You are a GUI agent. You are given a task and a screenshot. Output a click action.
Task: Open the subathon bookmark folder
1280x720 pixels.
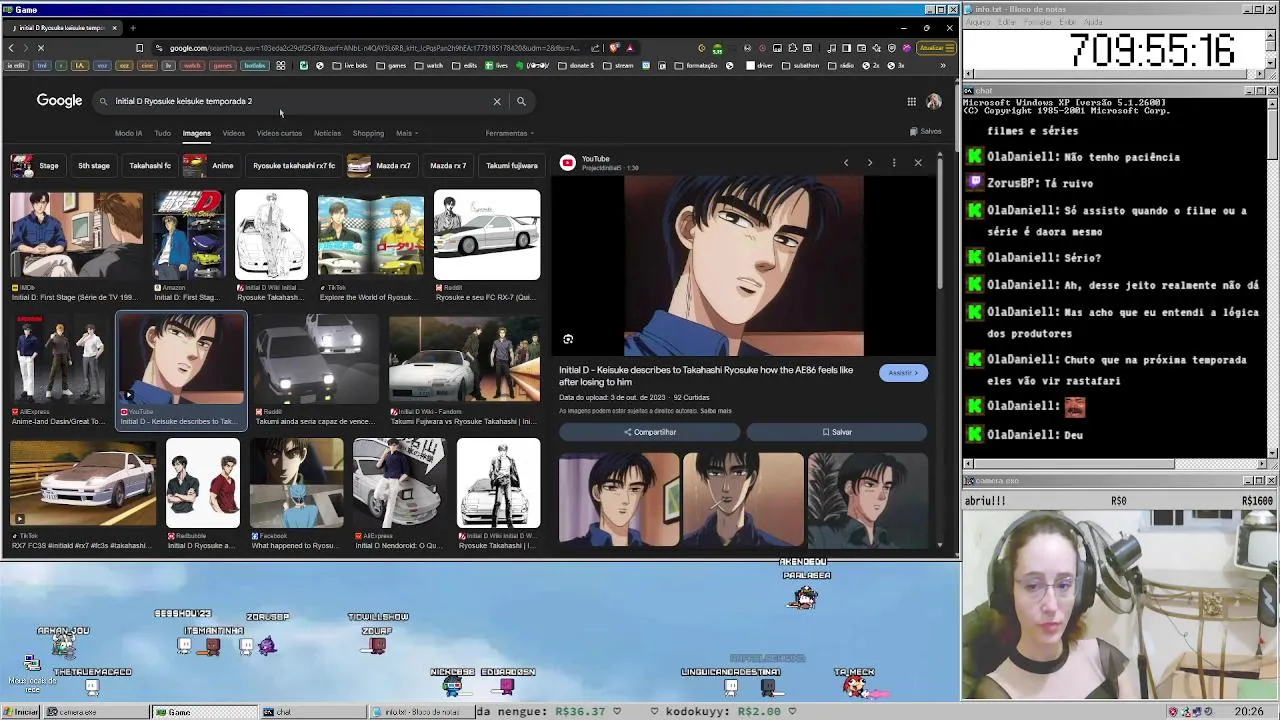(x=803, y=66)
